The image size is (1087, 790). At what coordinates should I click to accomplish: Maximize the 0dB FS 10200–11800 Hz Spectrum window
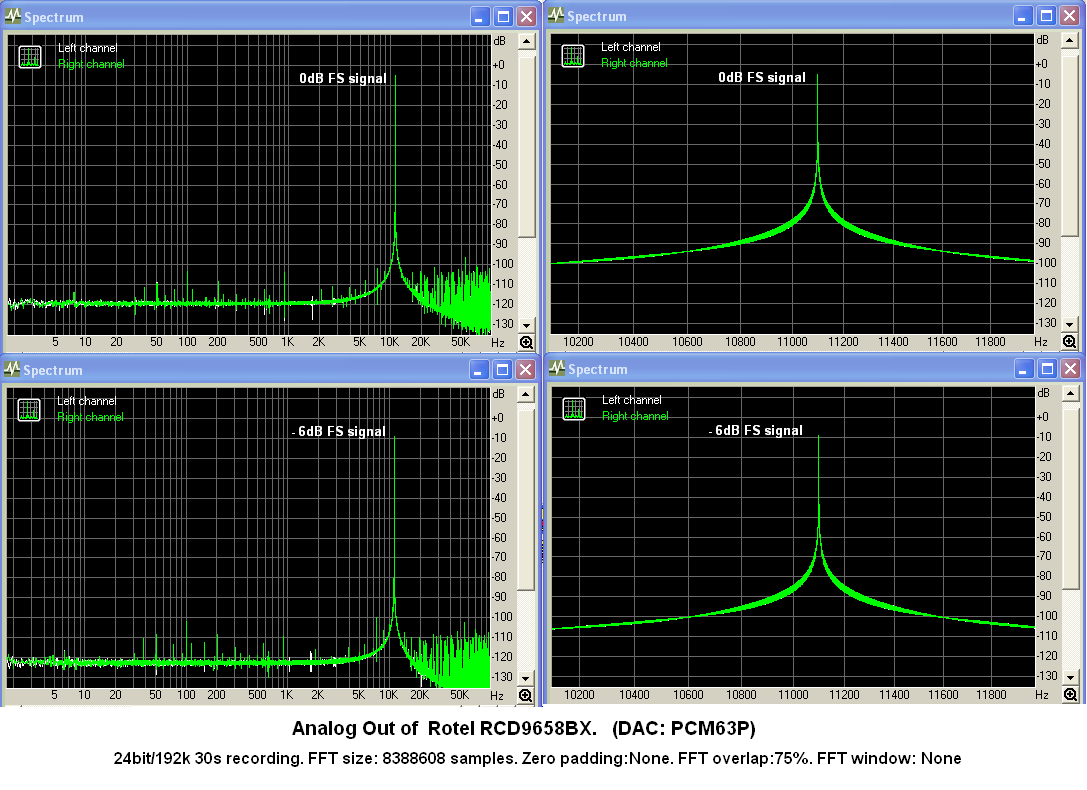click(1047, 16)
